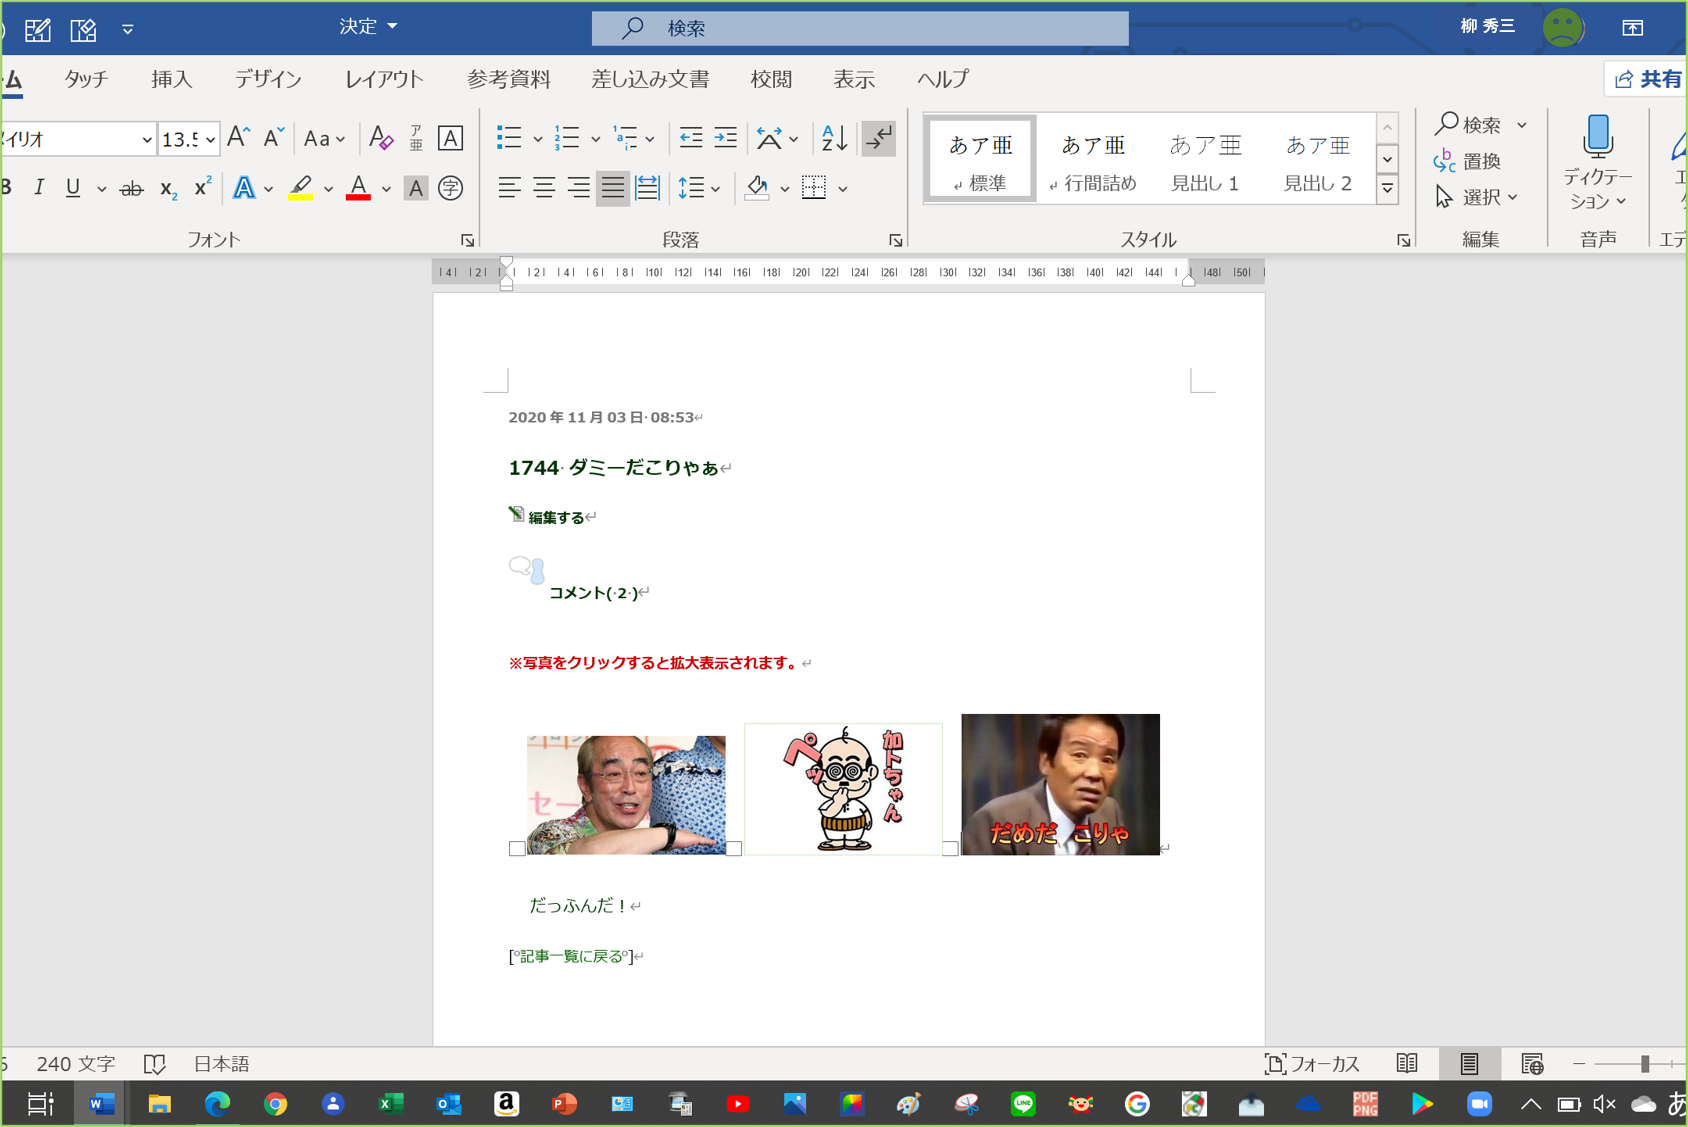Click the 置換 (Replace) button

pyautogui.click(x=1467, y=161)
